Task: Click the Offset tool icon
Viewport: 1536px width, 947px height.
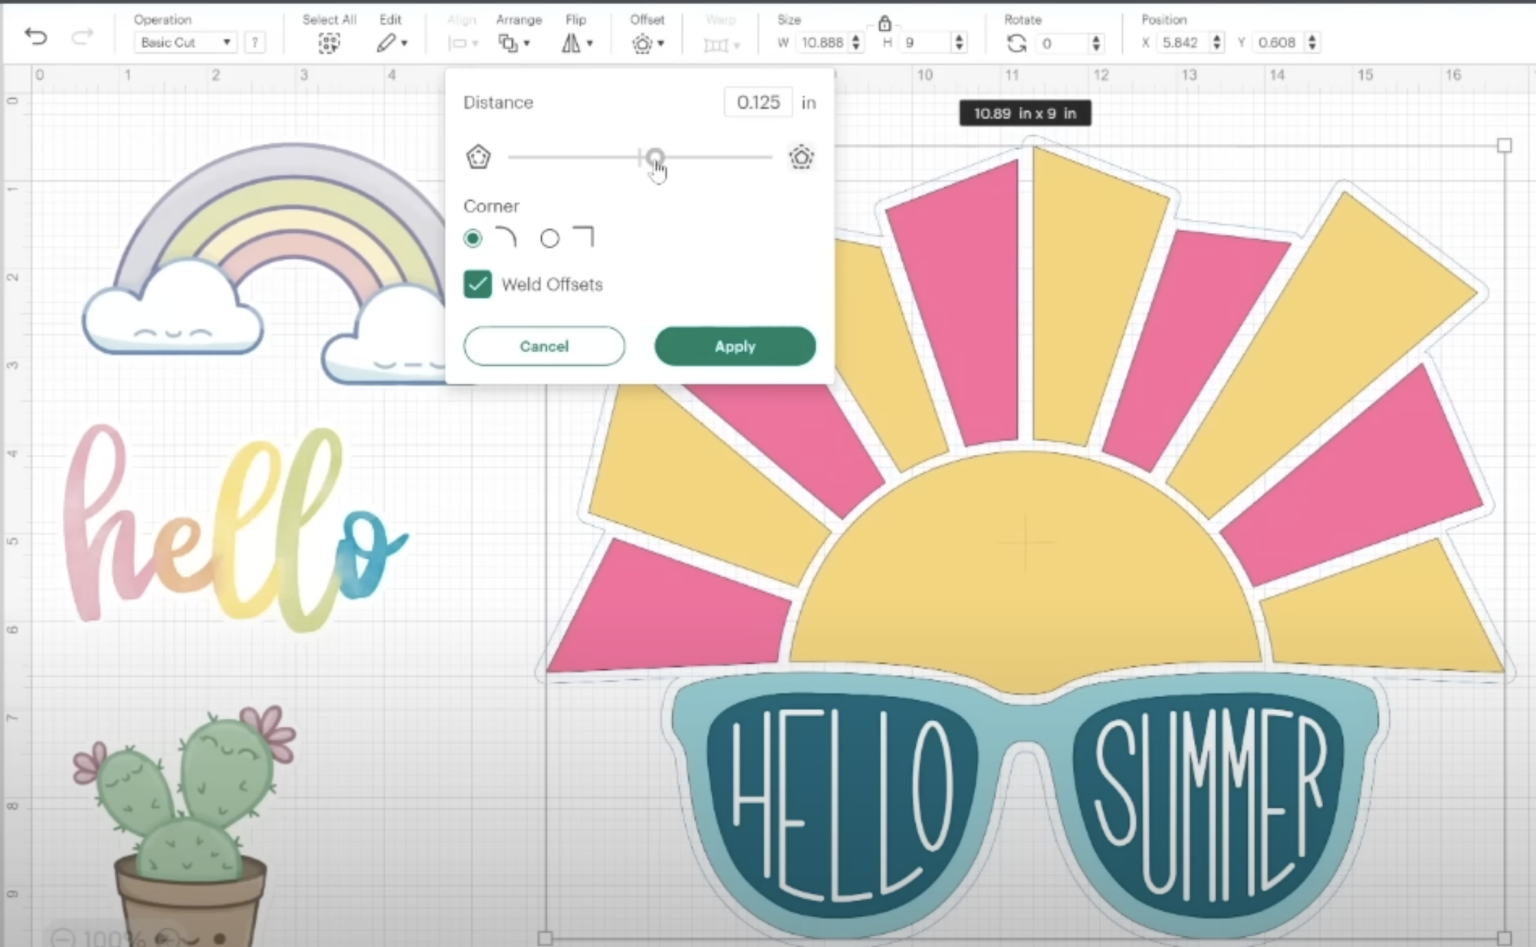Action: click(x=642, y=43)
